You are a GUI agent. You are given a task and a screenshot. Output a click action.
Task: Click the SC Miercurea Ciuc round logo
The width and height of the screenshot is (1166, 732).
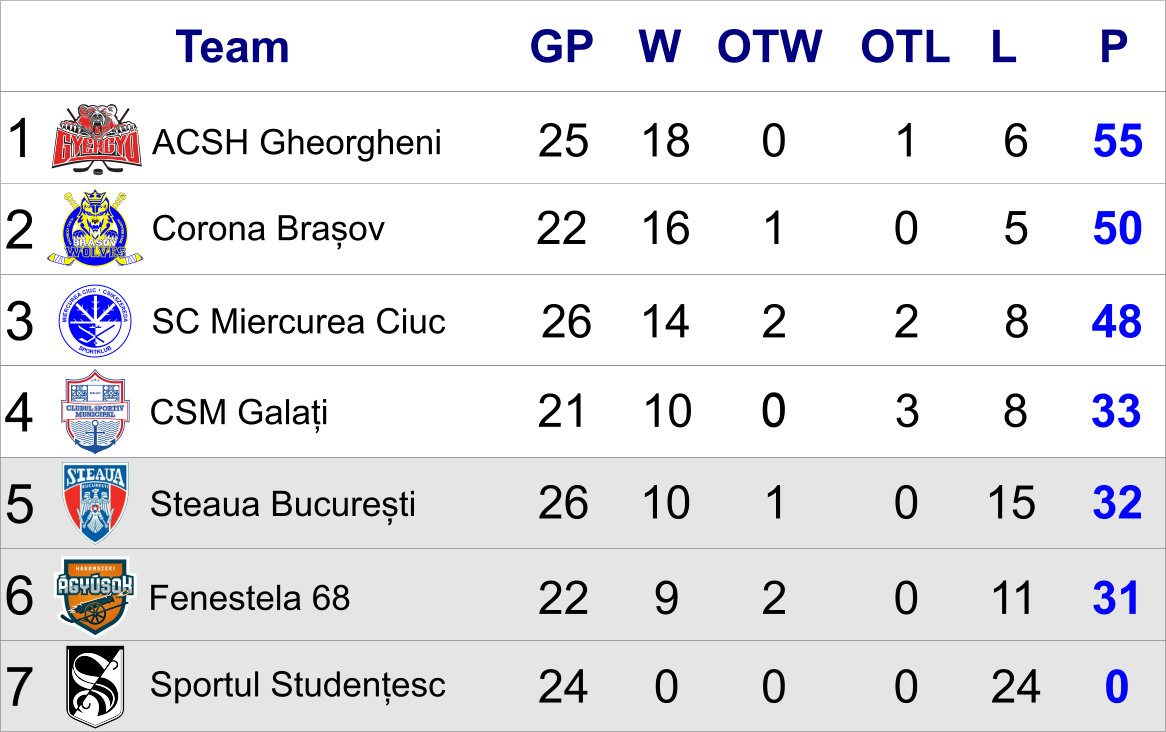click(96, 321)
